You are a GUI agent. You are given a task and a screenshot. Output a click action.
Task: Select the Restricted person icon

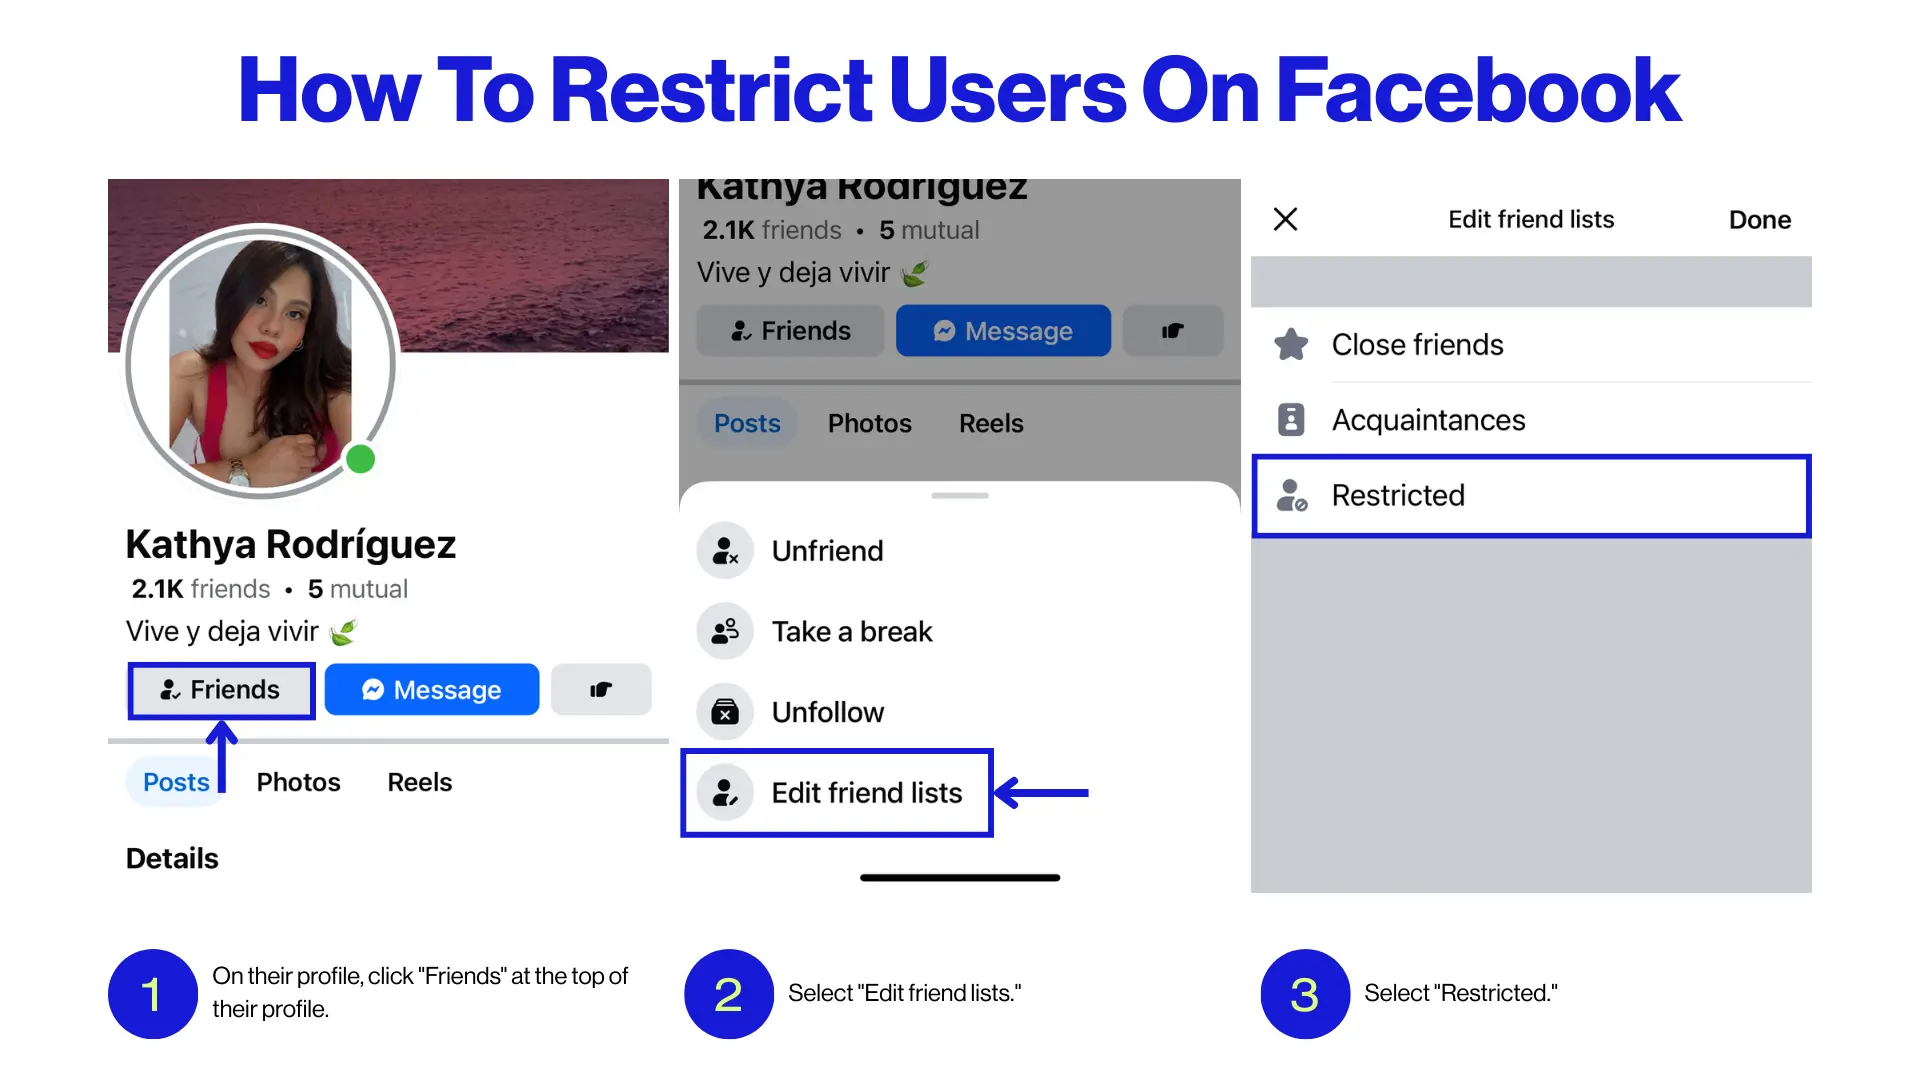[1291, 495]
